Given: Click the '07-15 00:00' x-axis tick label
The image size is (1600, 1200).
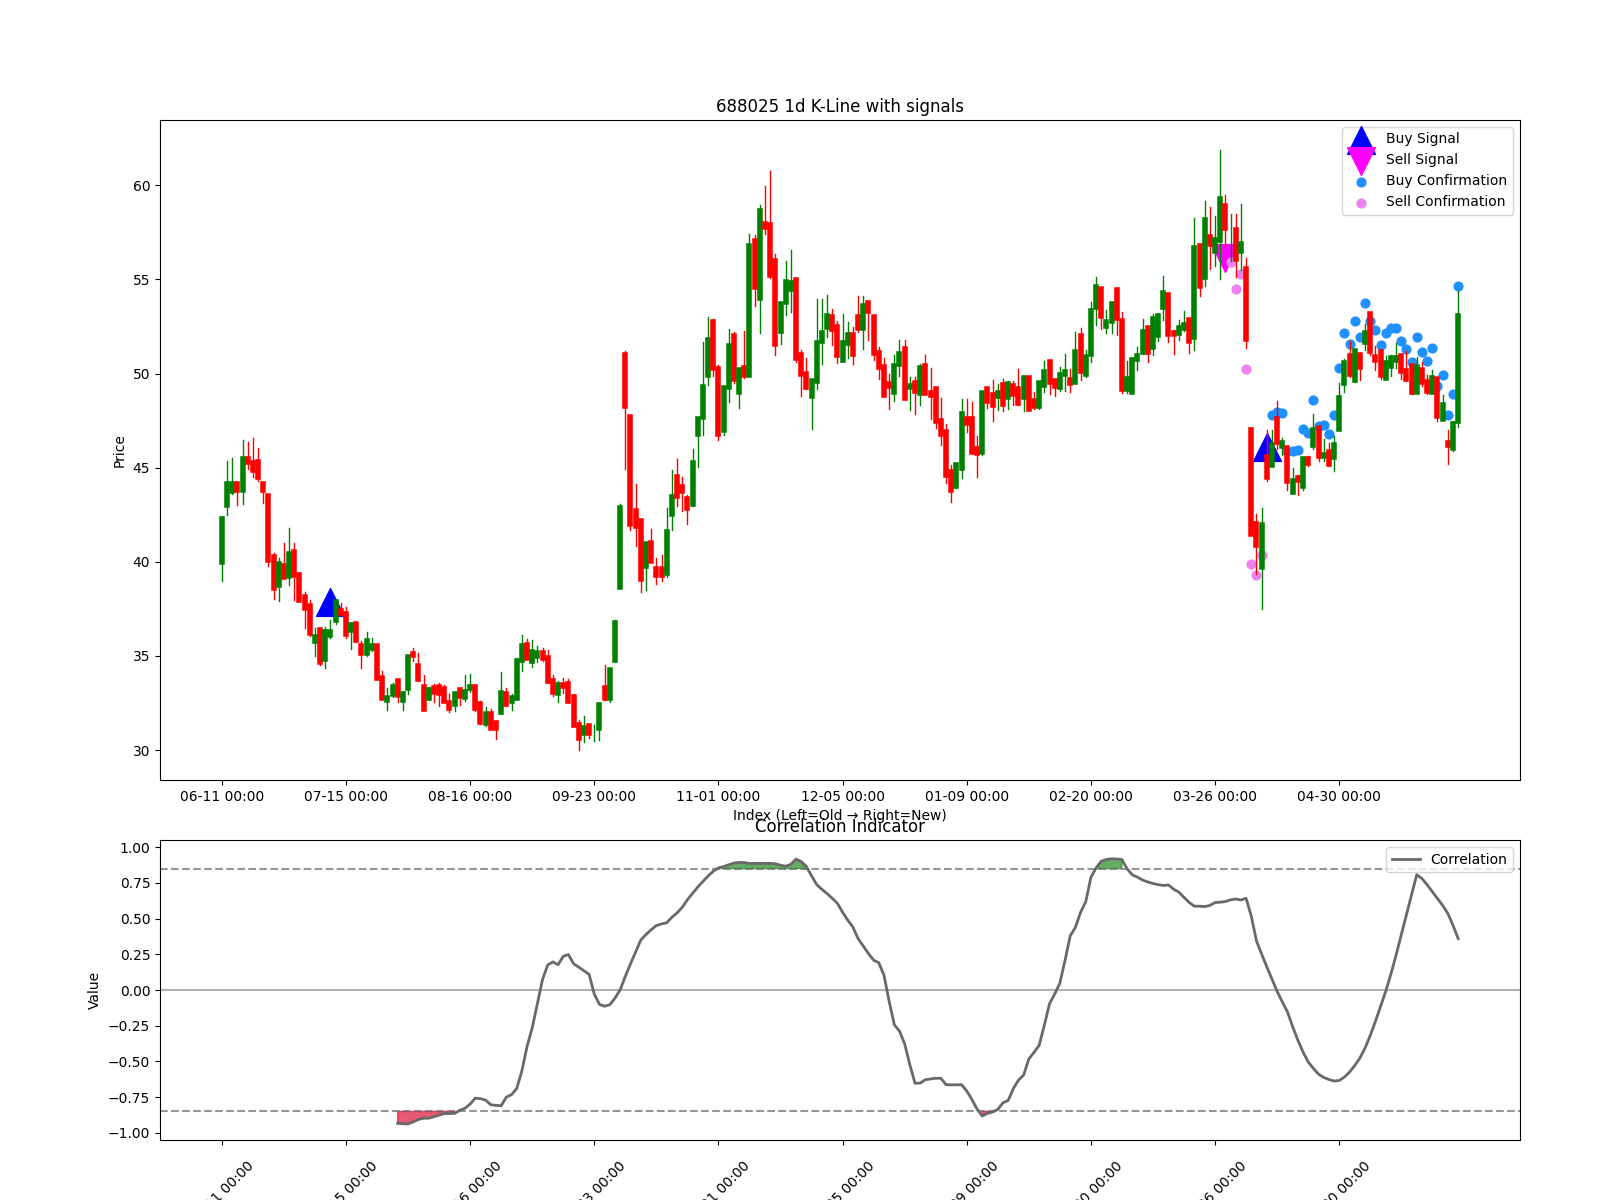Looking at the screenshot, I should (346, 796).
